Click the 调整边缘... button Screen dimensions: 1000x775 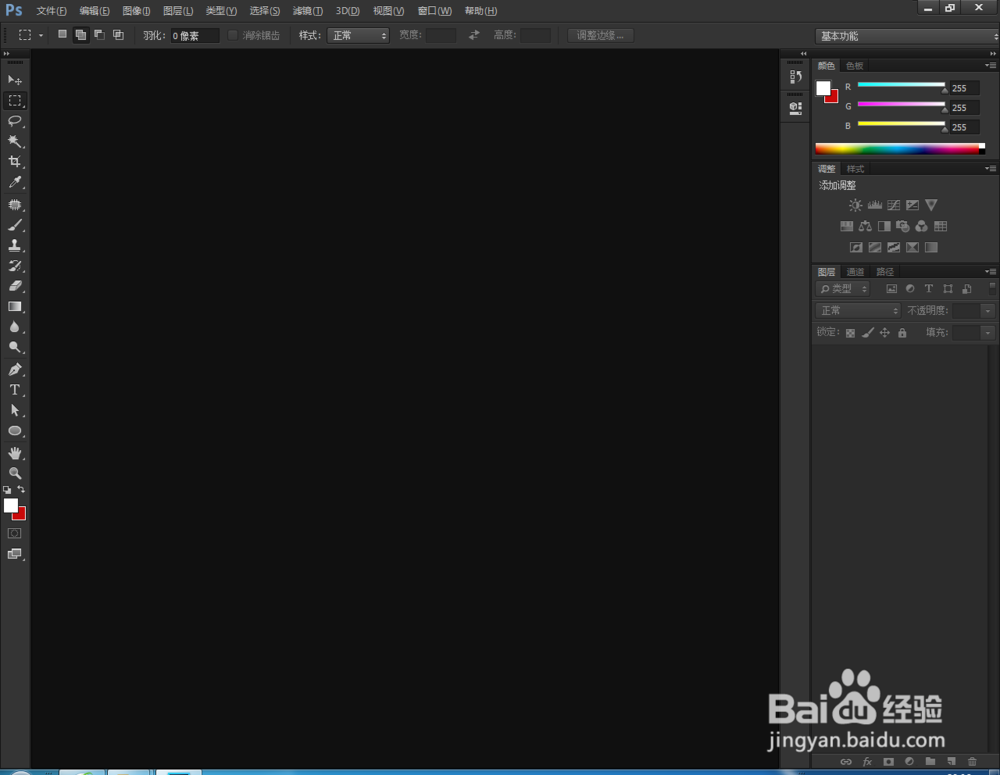600,35
